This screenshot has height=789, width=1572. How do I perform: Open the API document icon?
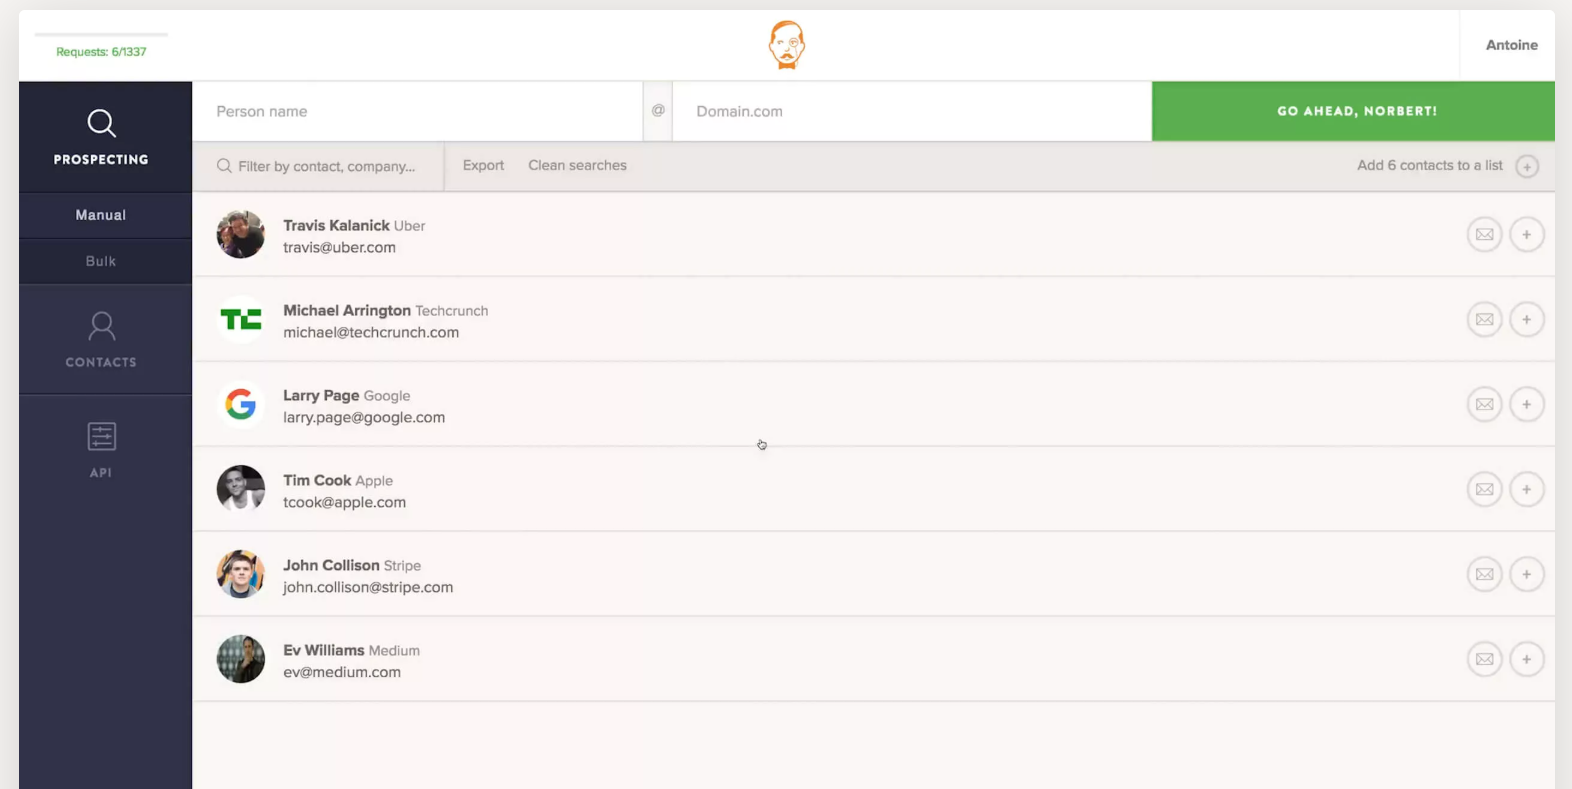[x=101, y=436]
